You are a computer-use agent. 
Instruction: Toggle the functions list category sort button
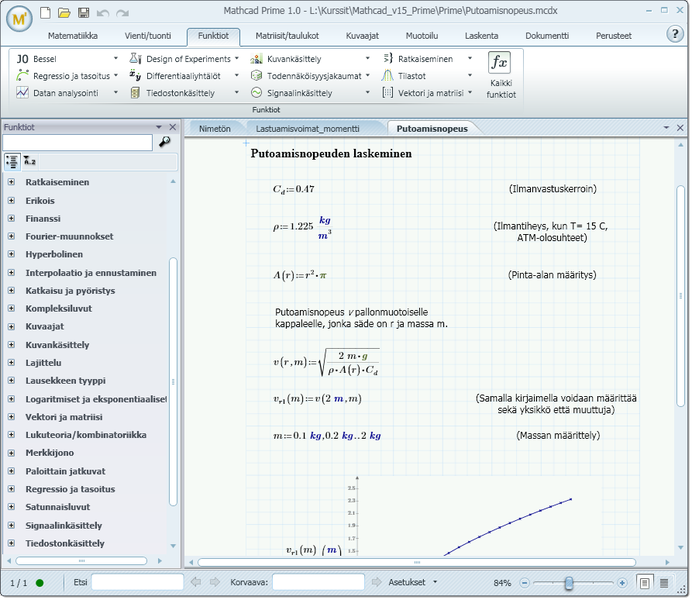tap(11, 161)
